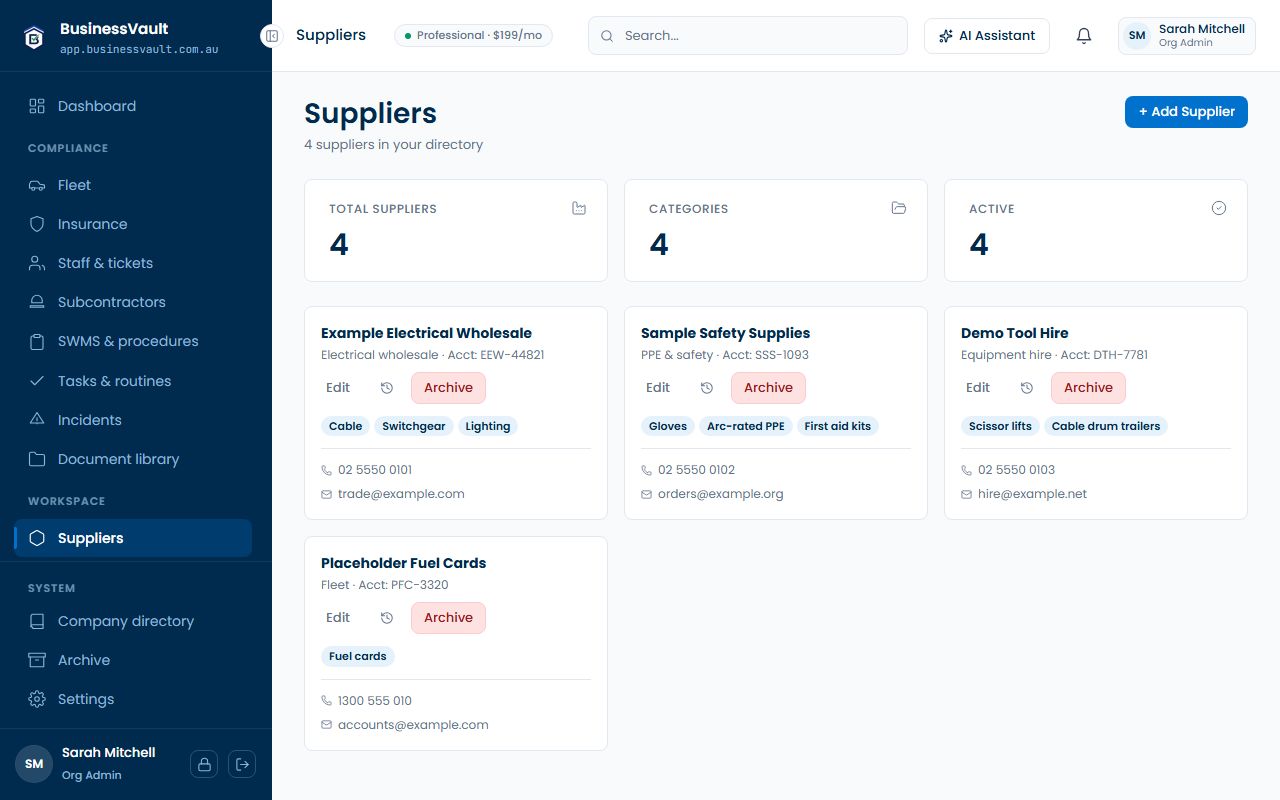View history for Demo Tool Hire
This screenshot has height=800, width=1280.
pos(1027,388)
